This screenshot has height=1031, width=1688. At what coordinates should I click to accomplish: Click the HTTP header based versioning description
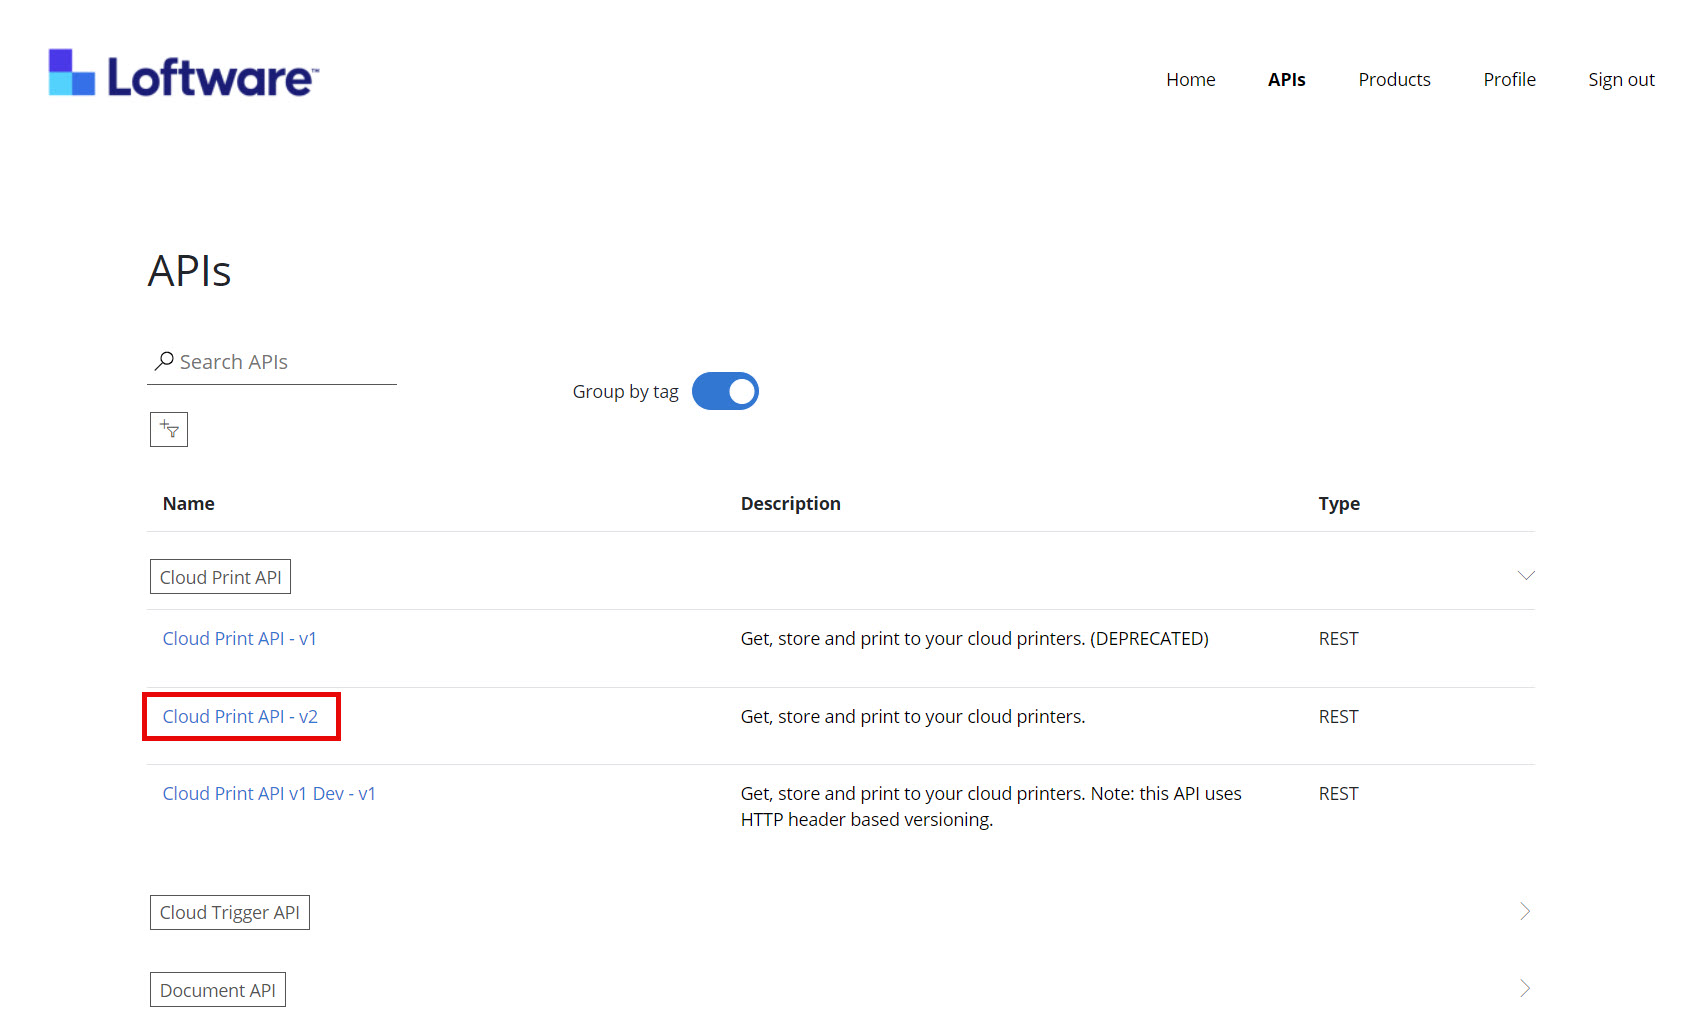tap(991, 806)
